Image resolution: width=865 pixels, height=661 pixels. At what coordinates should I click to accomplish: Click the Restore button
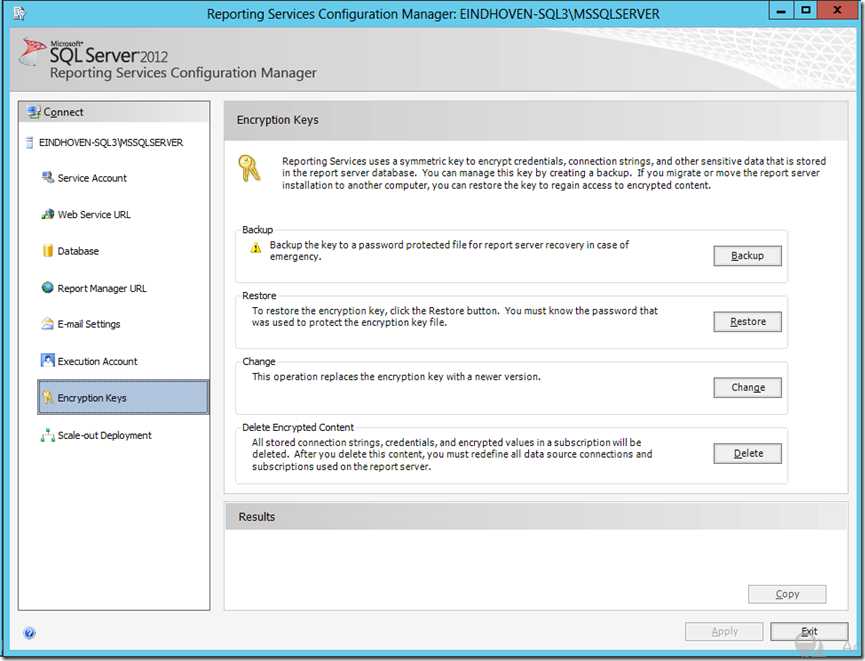pyautogui.click(x=747, y=322)
